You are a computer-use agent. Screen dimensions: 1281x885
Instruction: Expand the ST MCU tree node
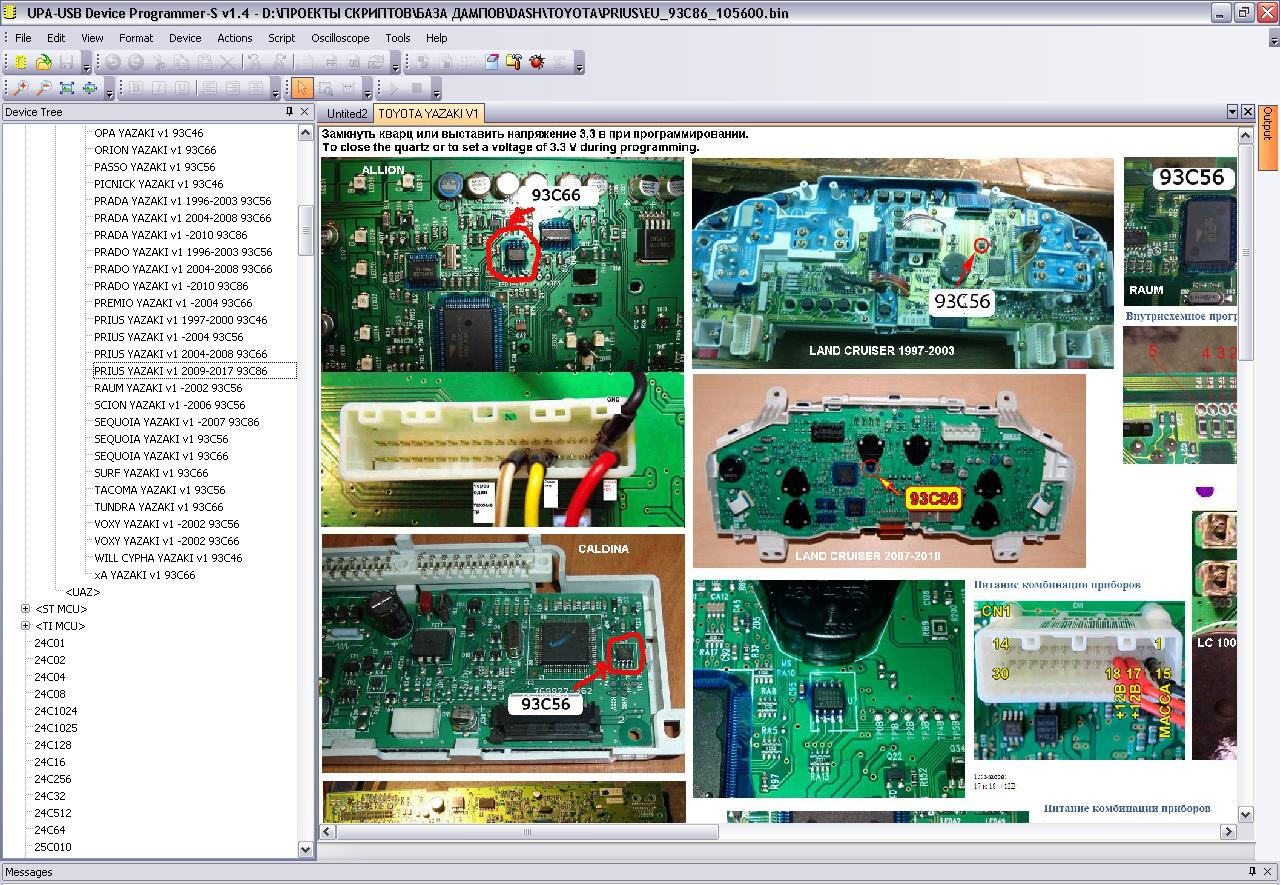pos(26,609)
